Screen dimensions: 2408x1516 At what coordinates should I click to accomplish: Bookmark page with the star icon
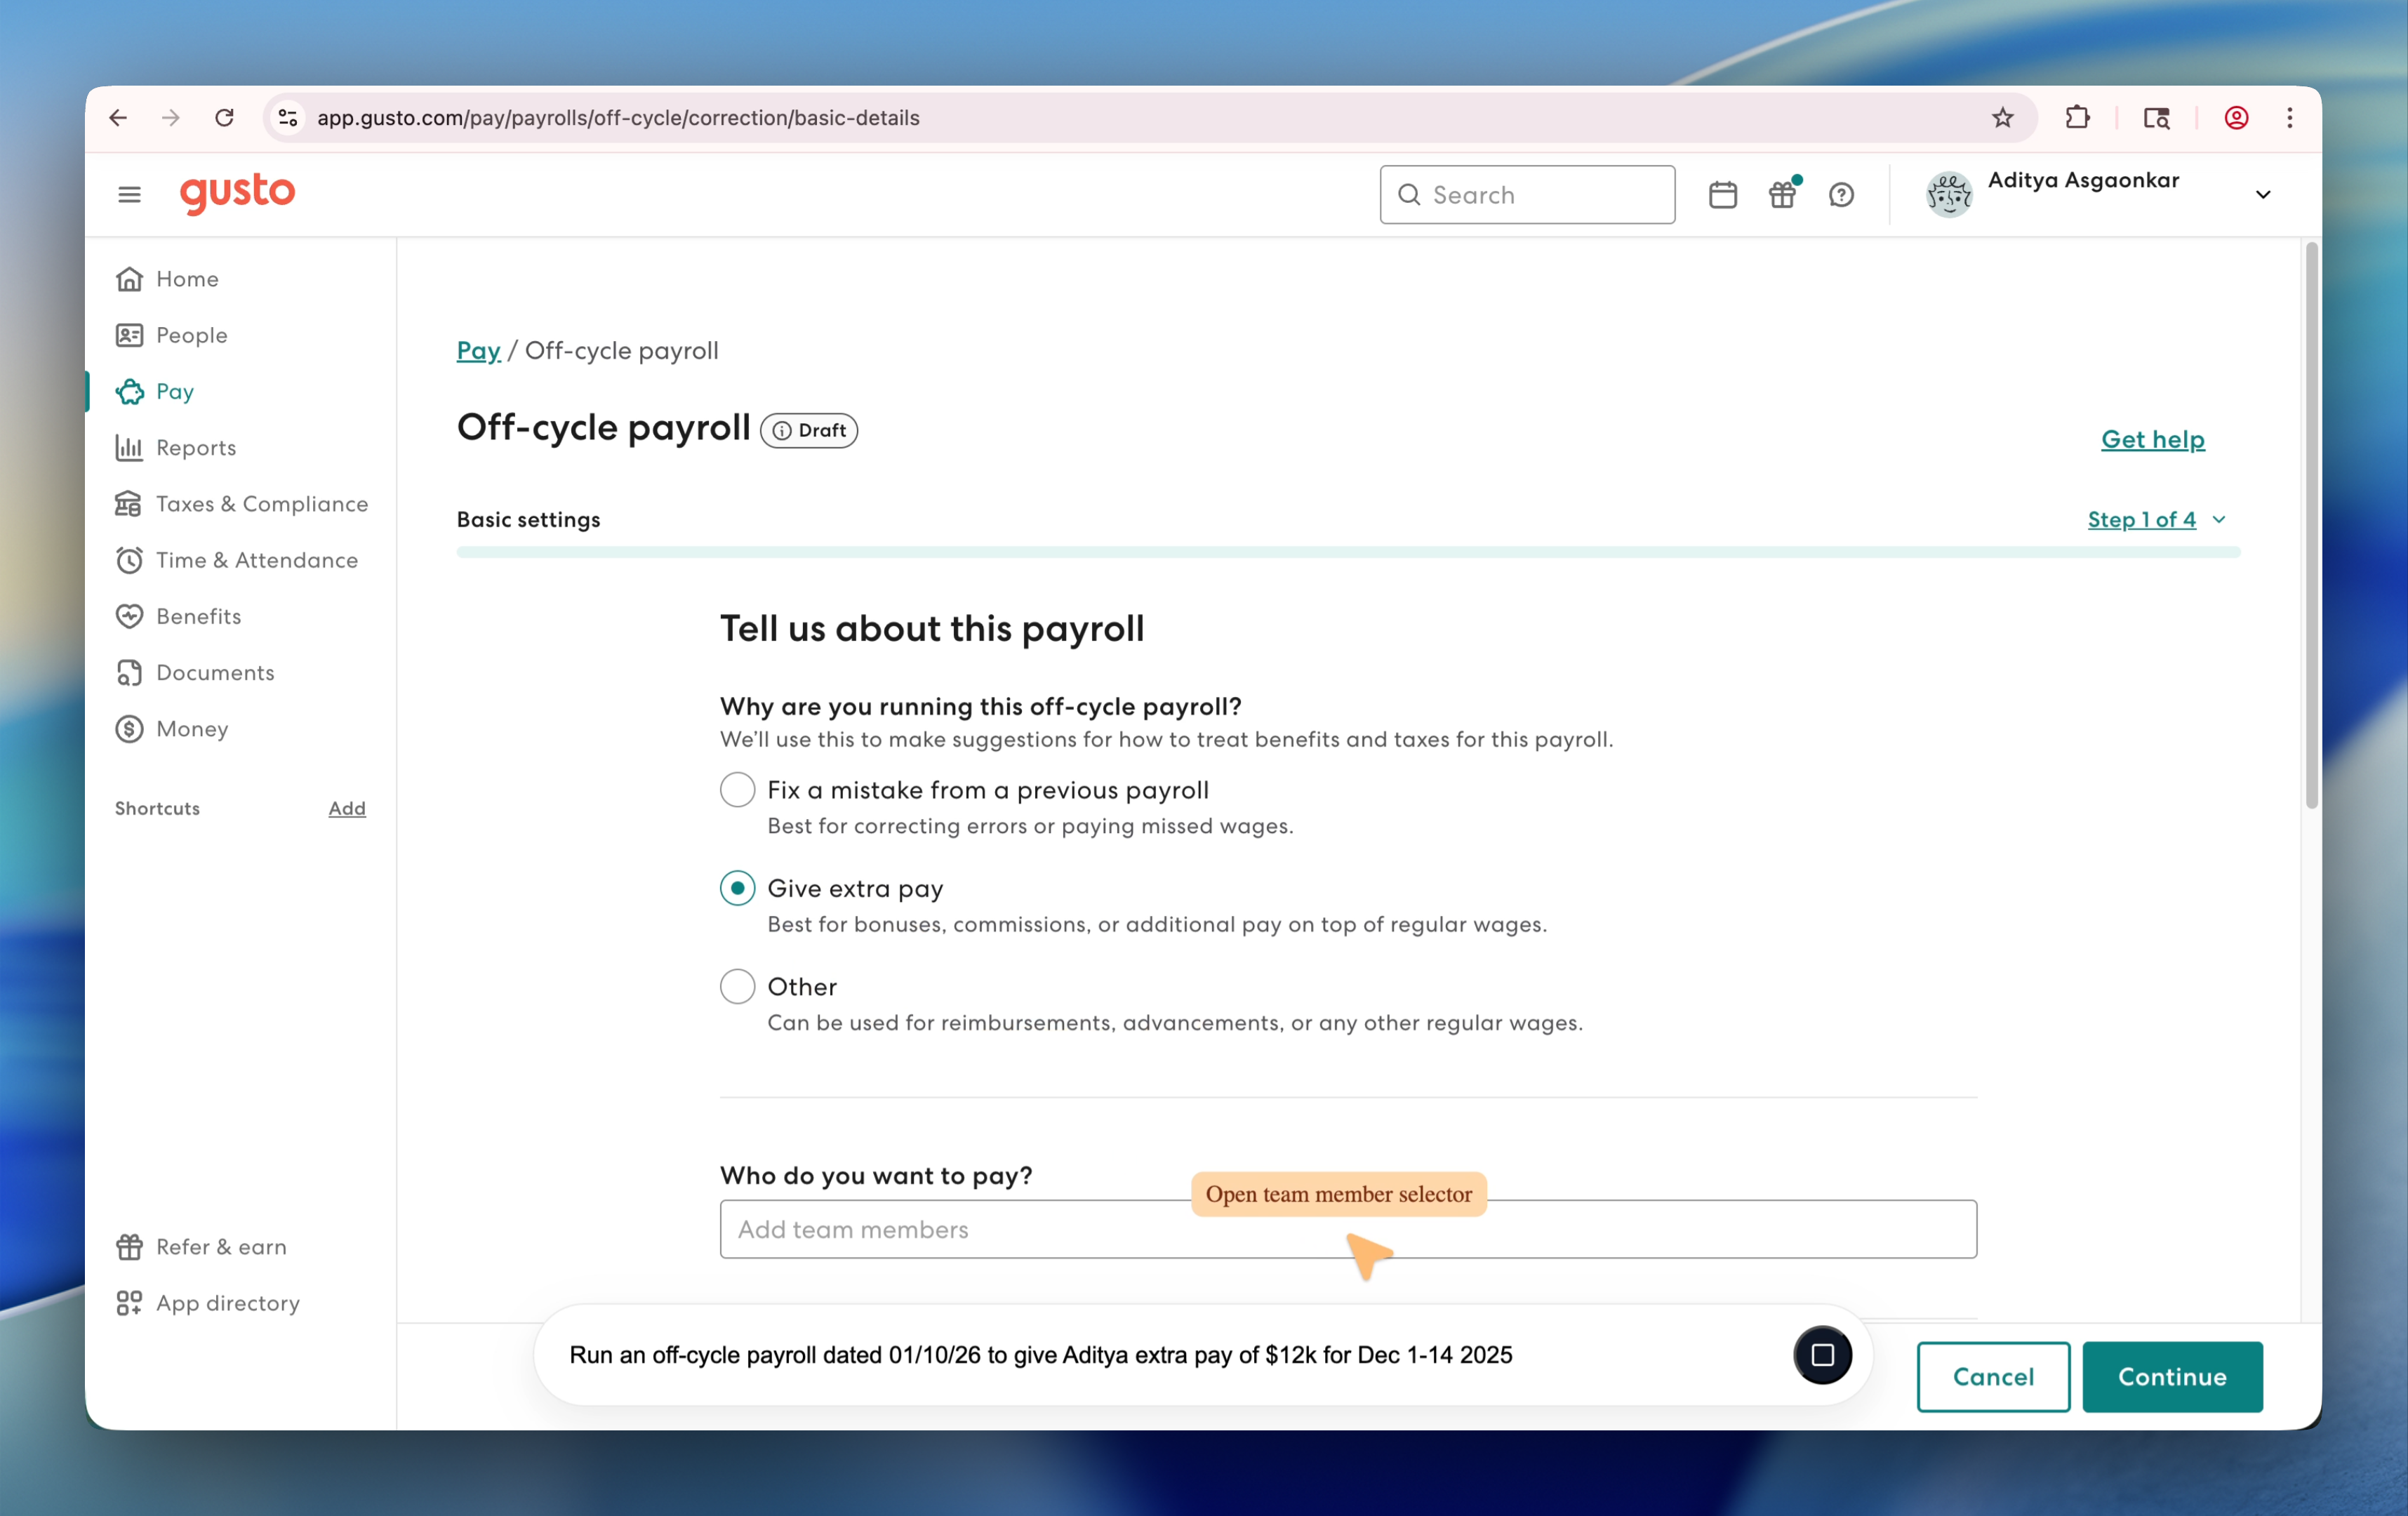[2002, 118]
